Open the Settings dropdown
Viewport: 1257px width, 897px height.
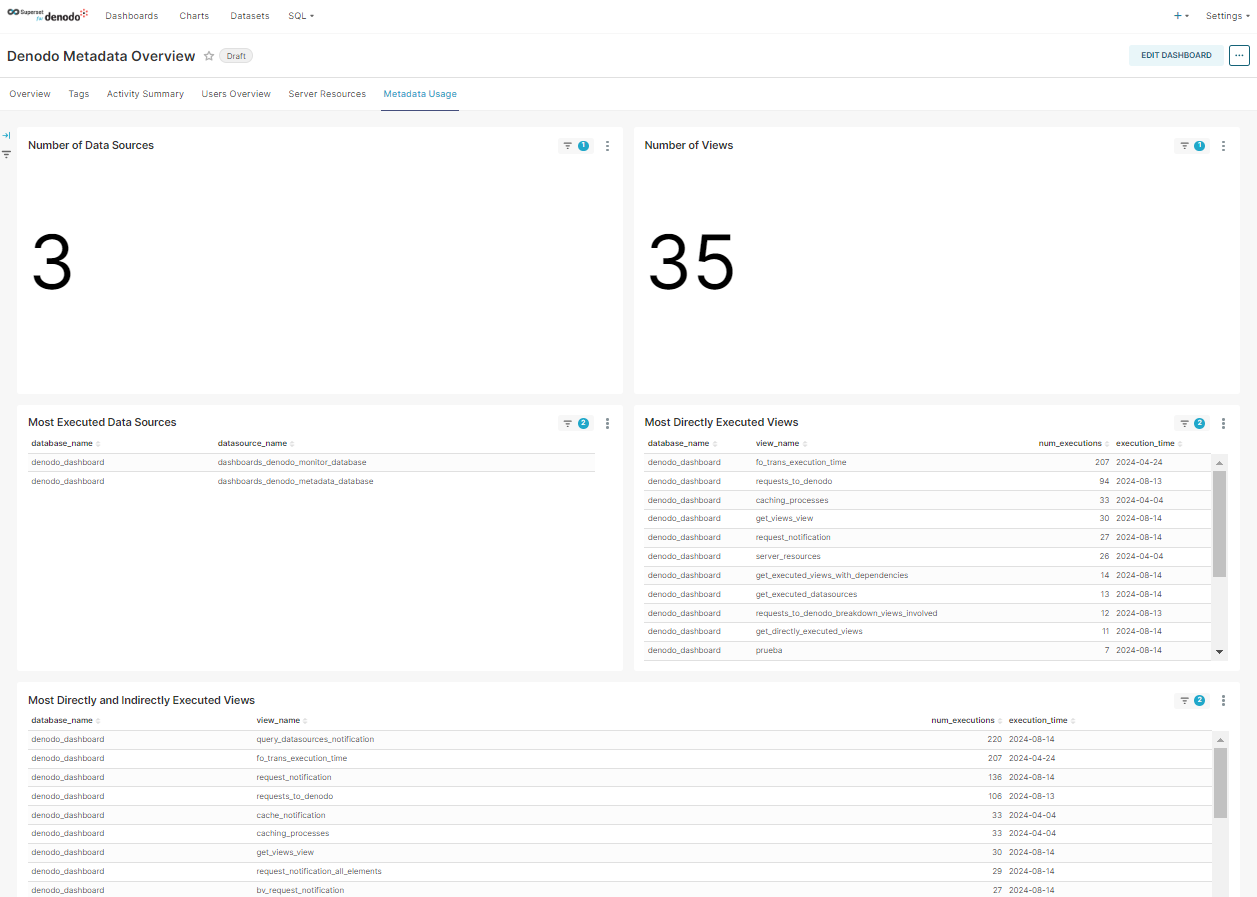coord(1227,16)
